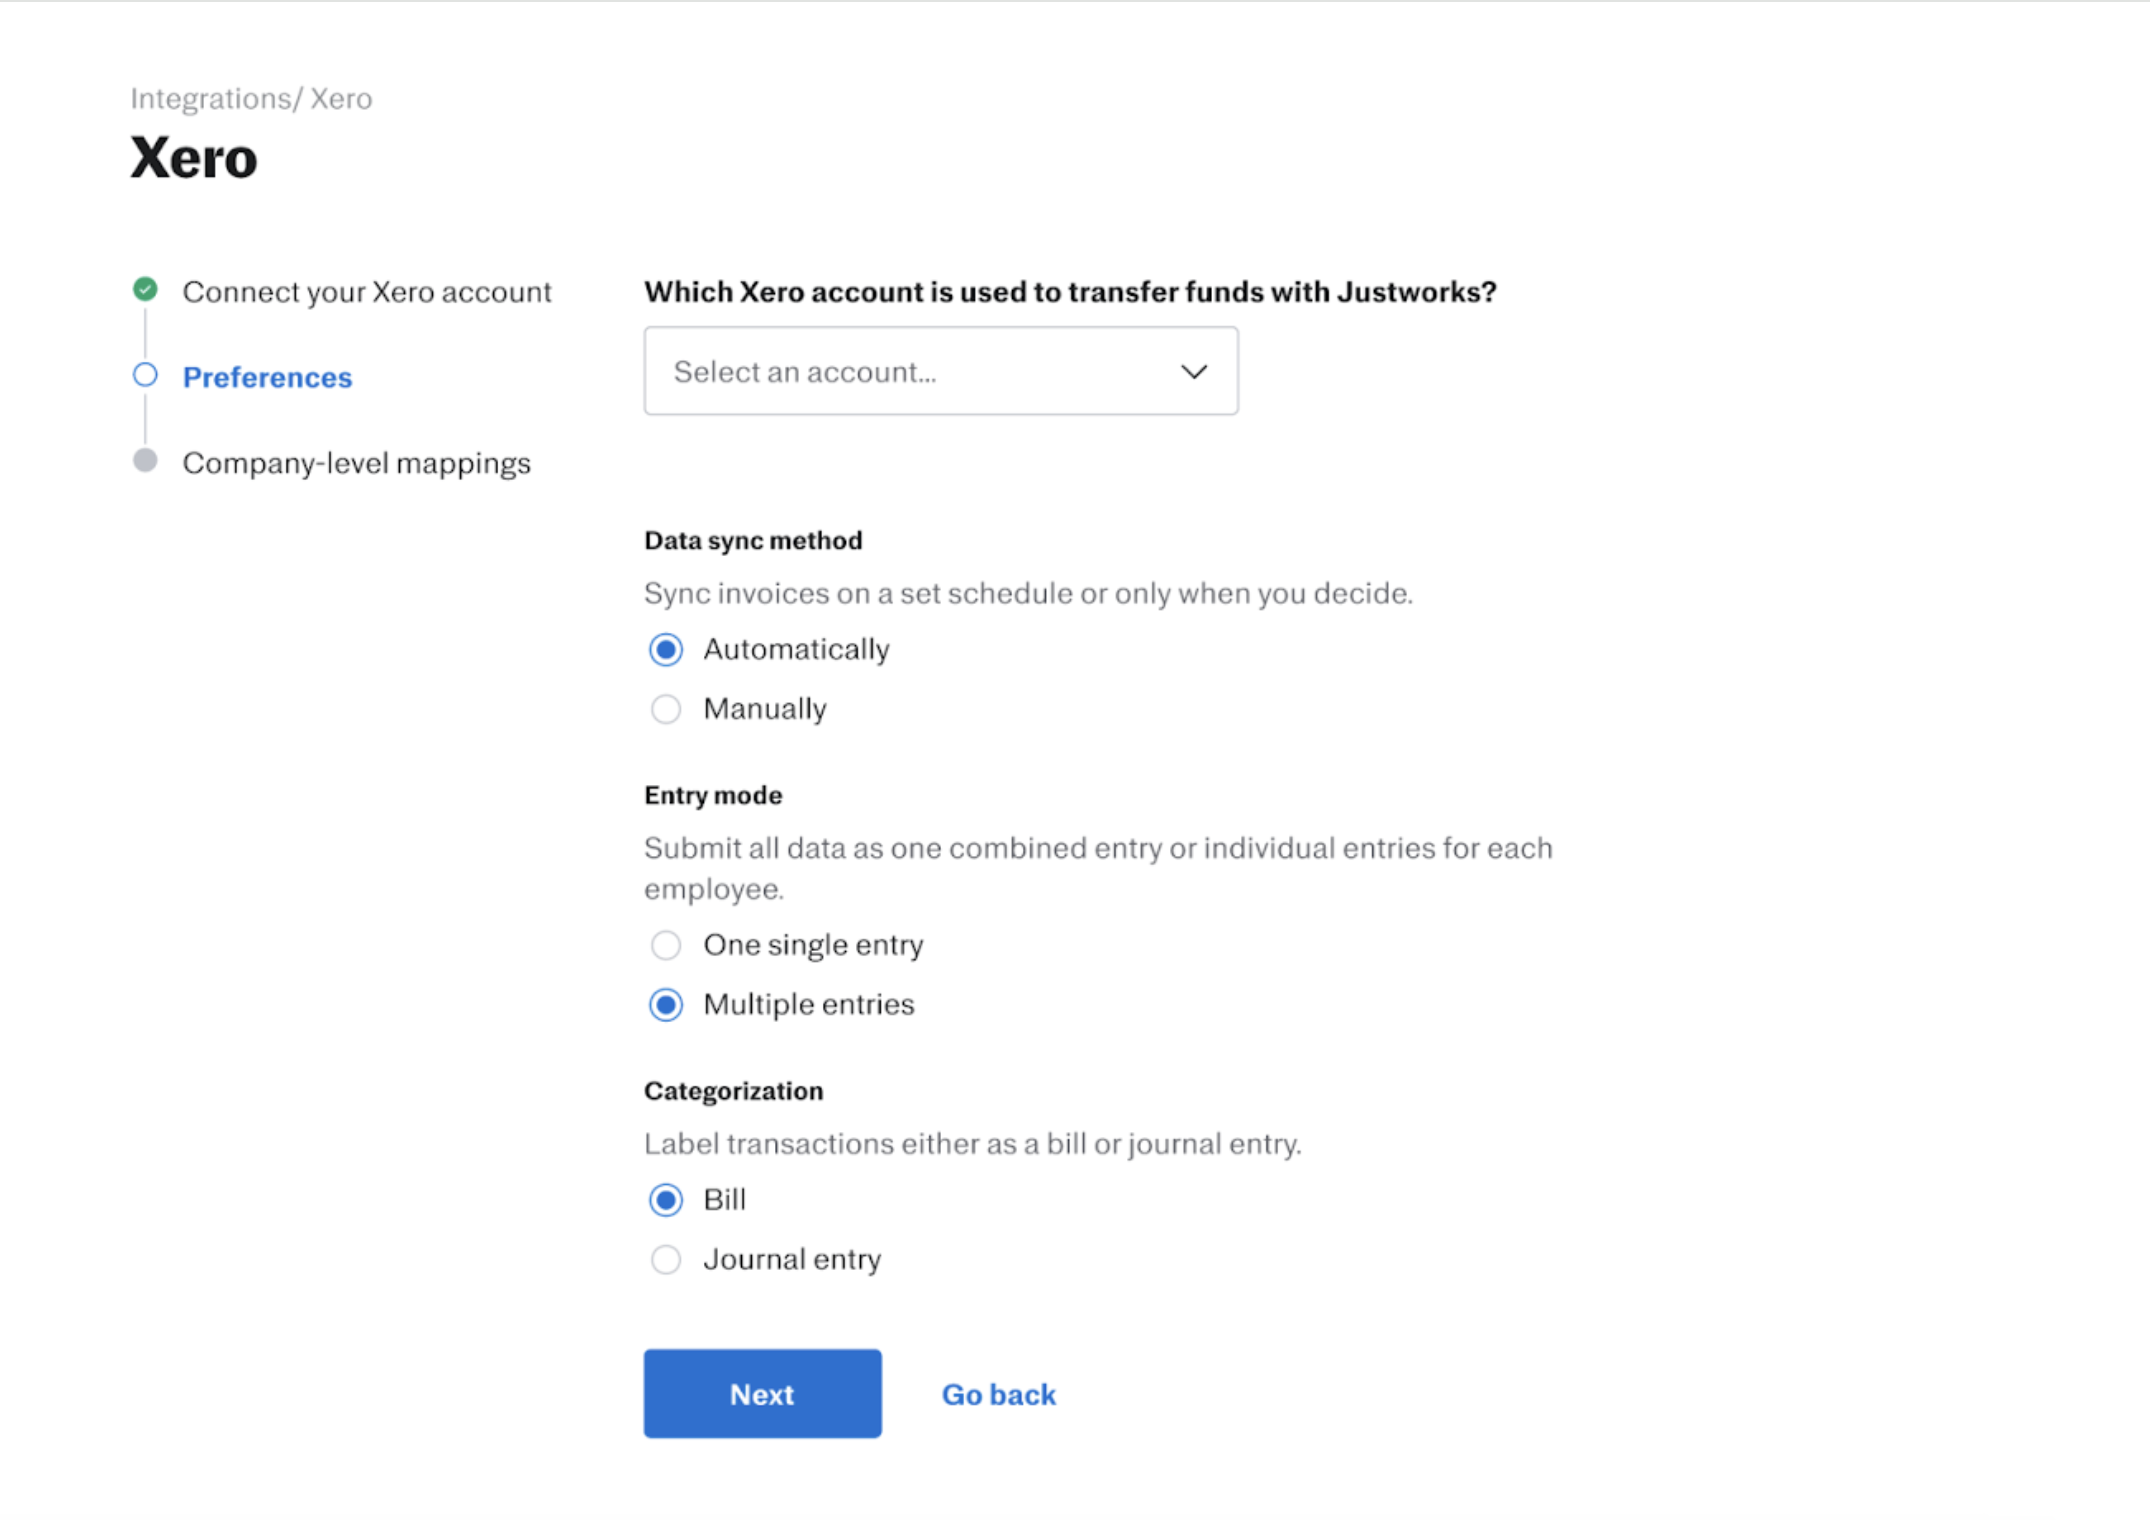
Task: Select the Automatically sync radio button
Action: point(666,650)
